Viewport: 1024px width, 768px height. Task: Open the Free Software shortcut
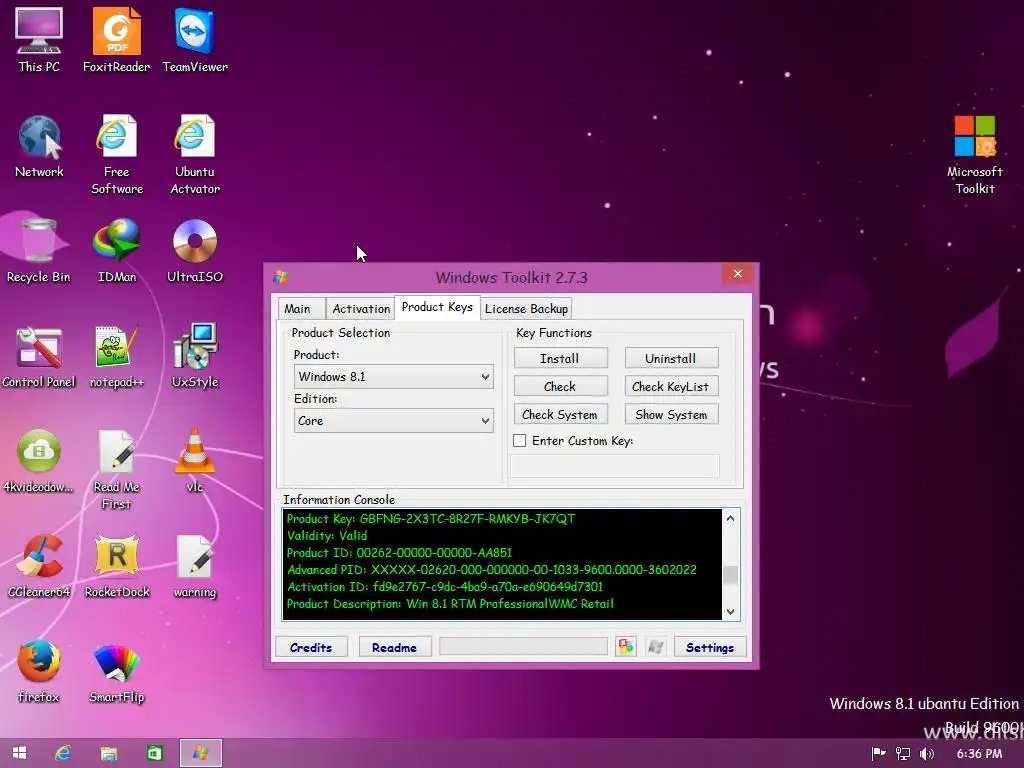click(116, 154)
